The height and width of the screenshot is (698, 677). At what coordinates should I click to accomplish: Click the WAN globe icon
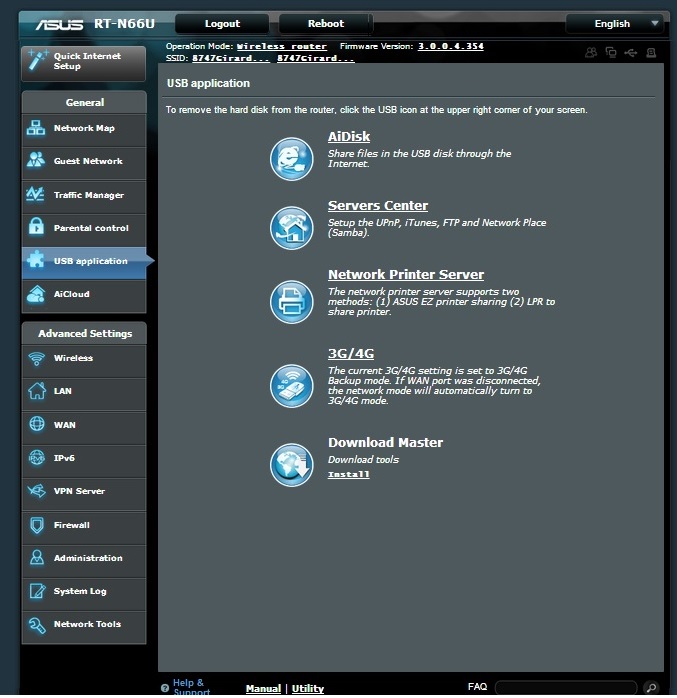pos(36,424)
